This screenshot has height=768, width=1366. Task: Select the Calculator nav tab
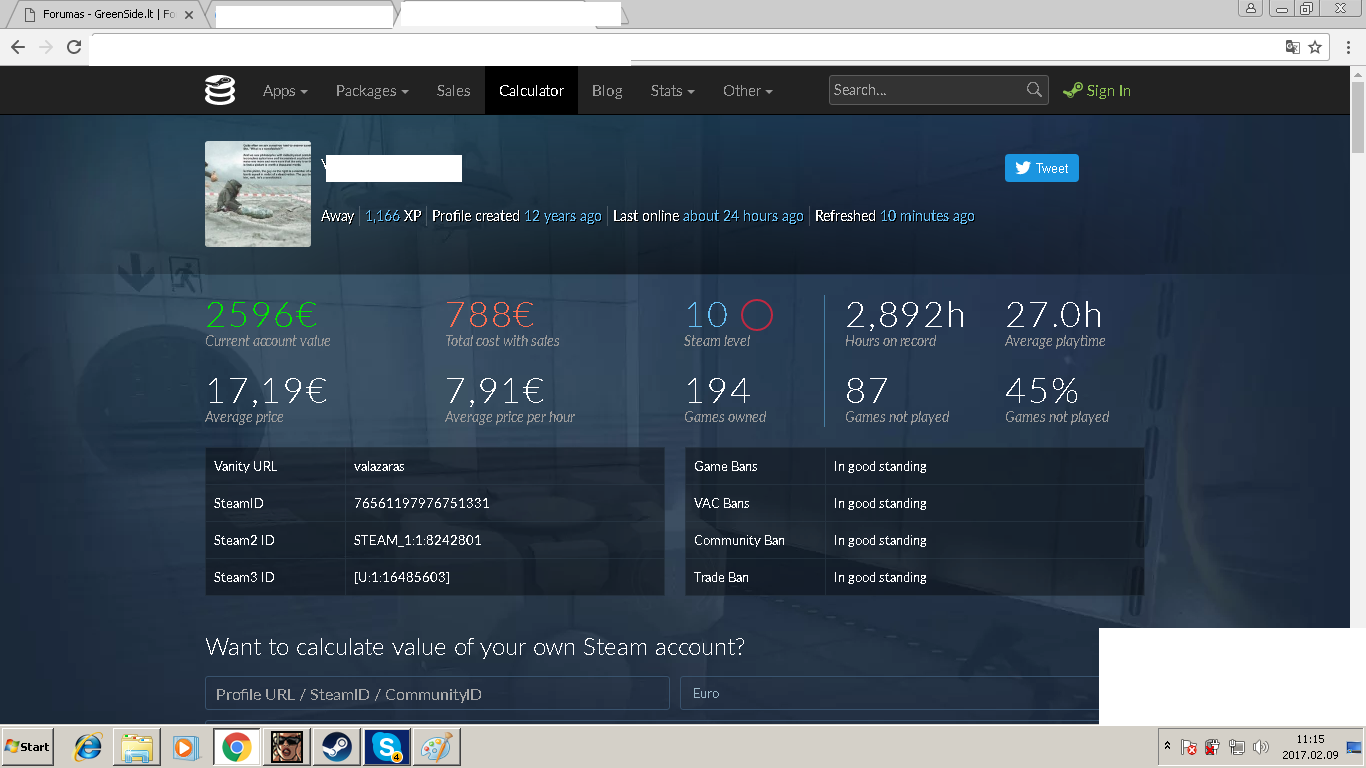[x=531, y=91]
